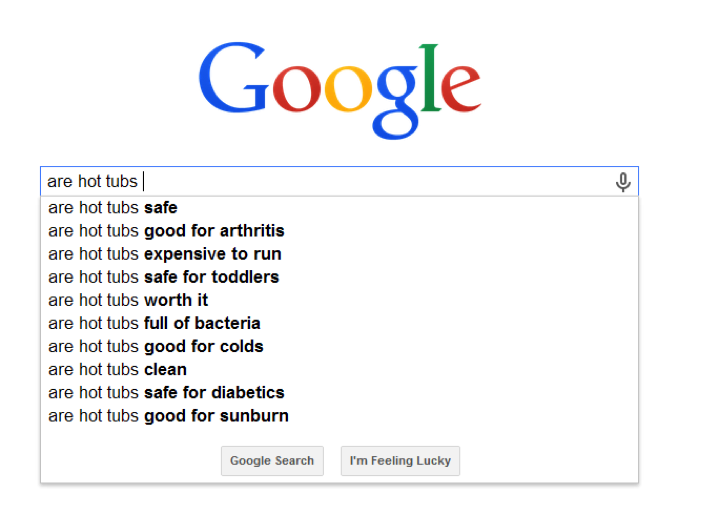Pick 'are hot tubs full of bacteria'
This screenshot has height=508, width=705.
[339, 323]
